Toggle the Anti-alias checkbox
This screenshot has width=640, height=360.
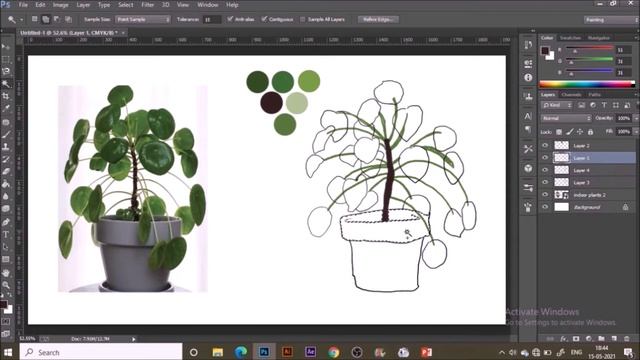click(x=230, y=19)
